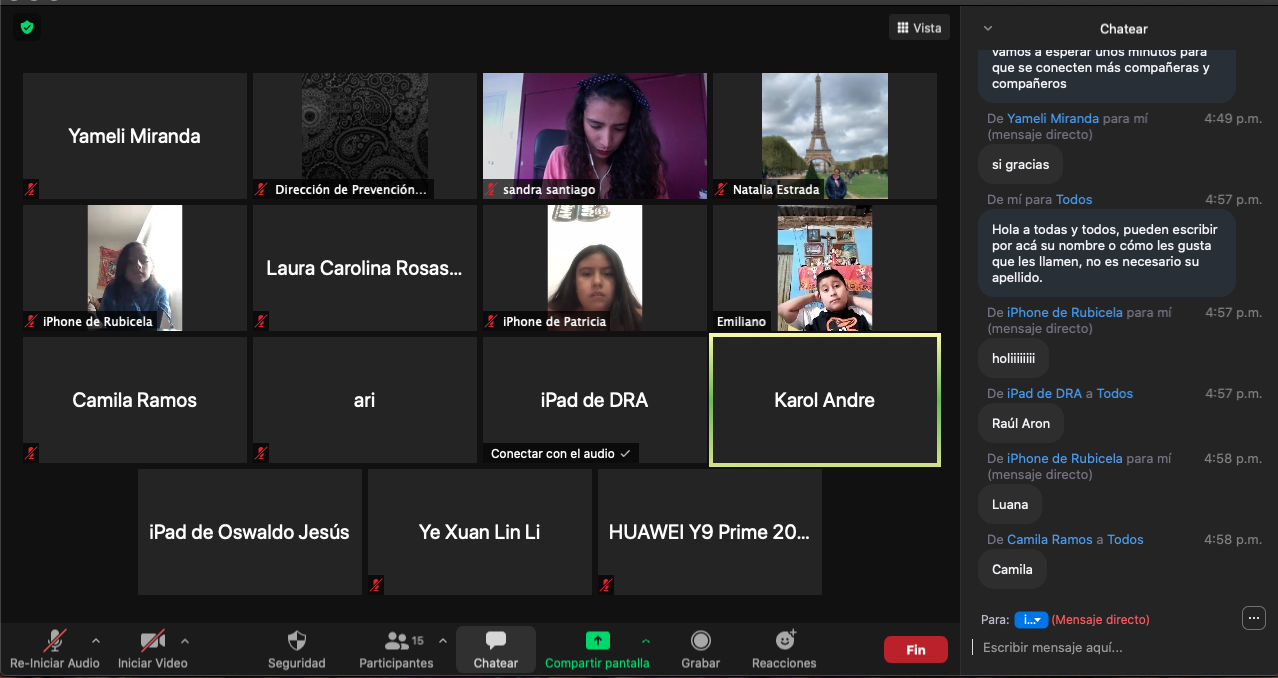The height and width of the screenshot is (678, 1278).
Task: Start sharing with Compartir pantalla icon
Action: [597, 641]
